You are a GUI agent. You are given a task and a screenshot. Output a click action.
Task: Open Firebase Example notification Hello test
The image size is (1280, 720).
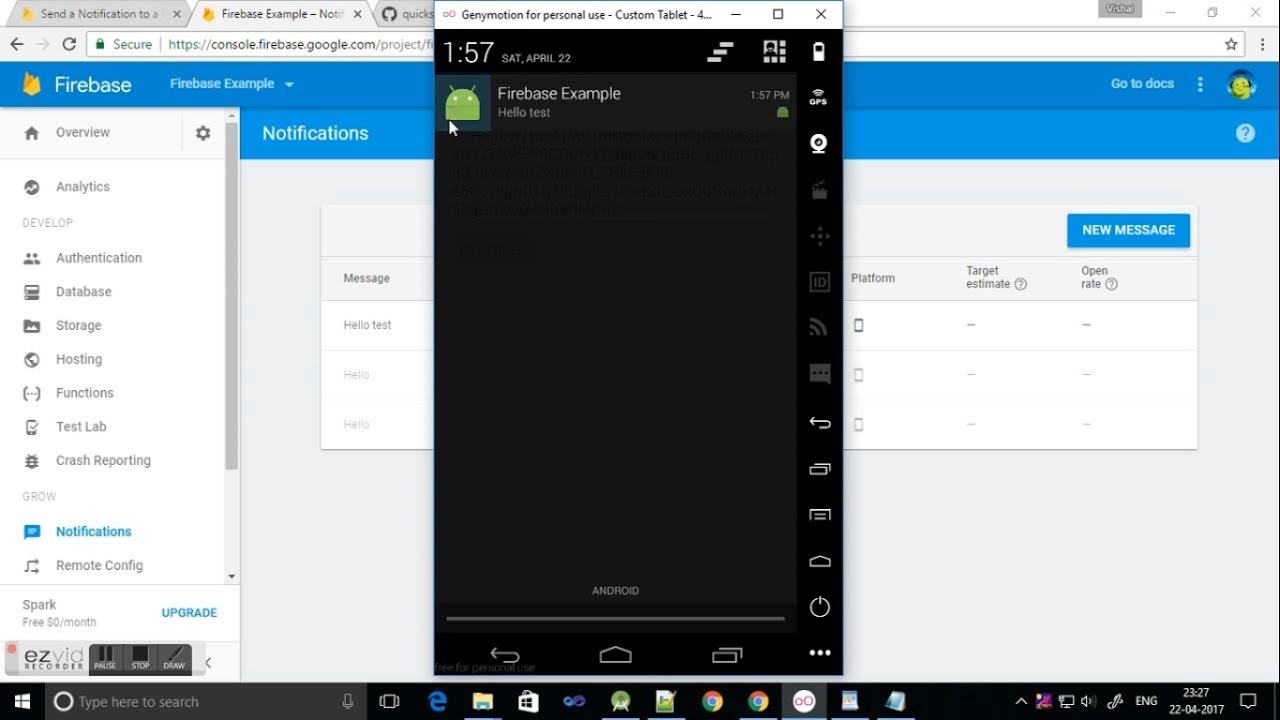(615, 102)
